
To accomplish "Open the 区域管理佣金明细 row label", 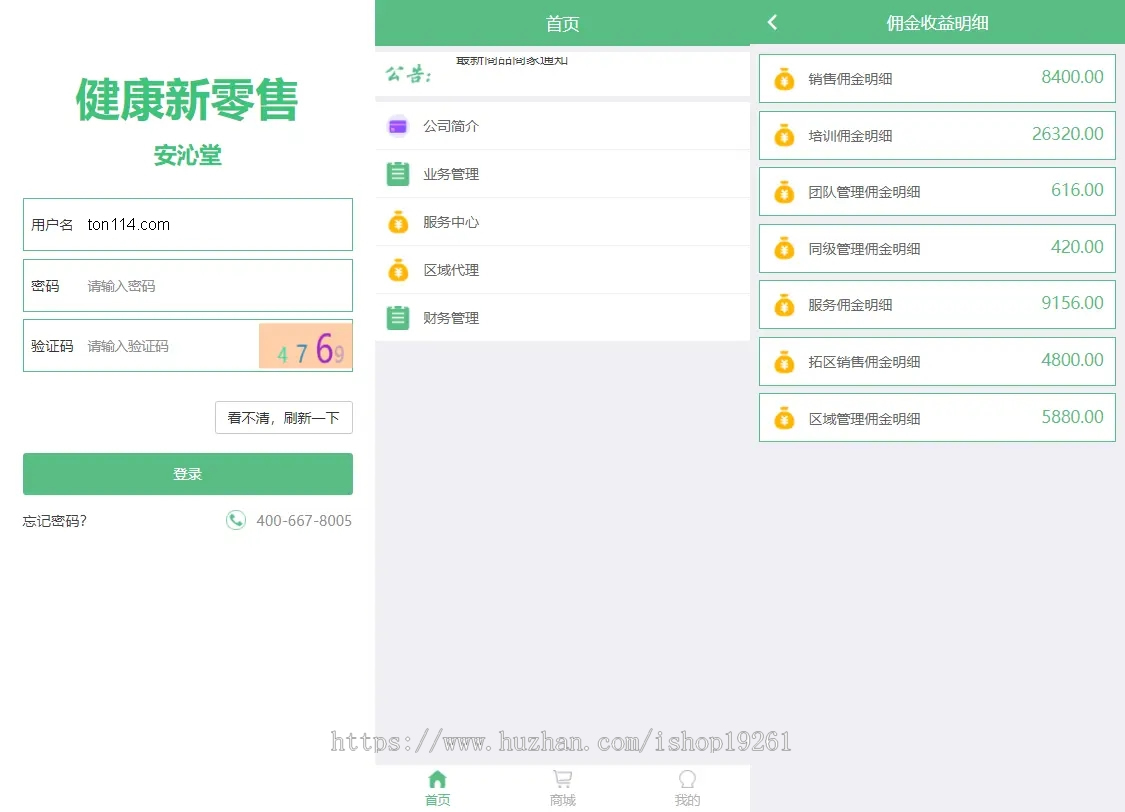I will pyautogui.click(x=864, y=418).
